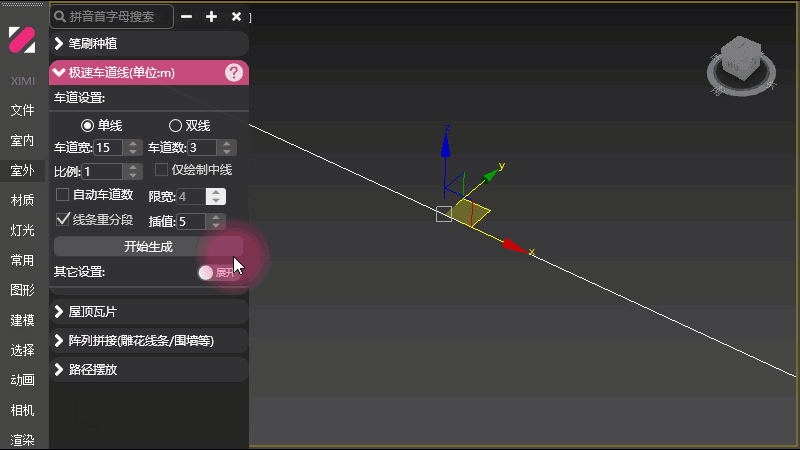Open the 材质 sidebar menu

22,200
